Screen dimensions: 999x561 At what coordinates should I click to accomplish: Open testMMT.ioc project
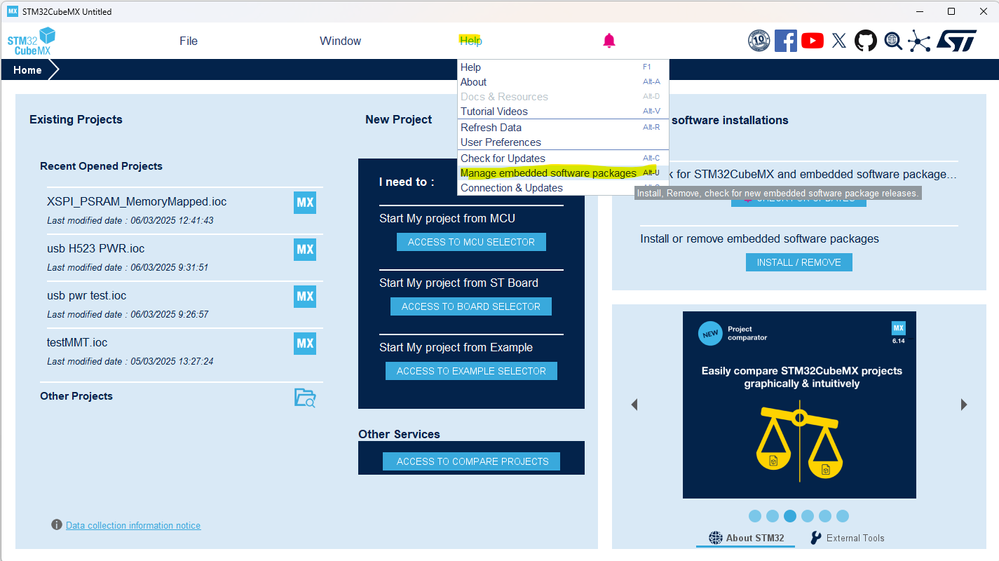click(77, 343)
